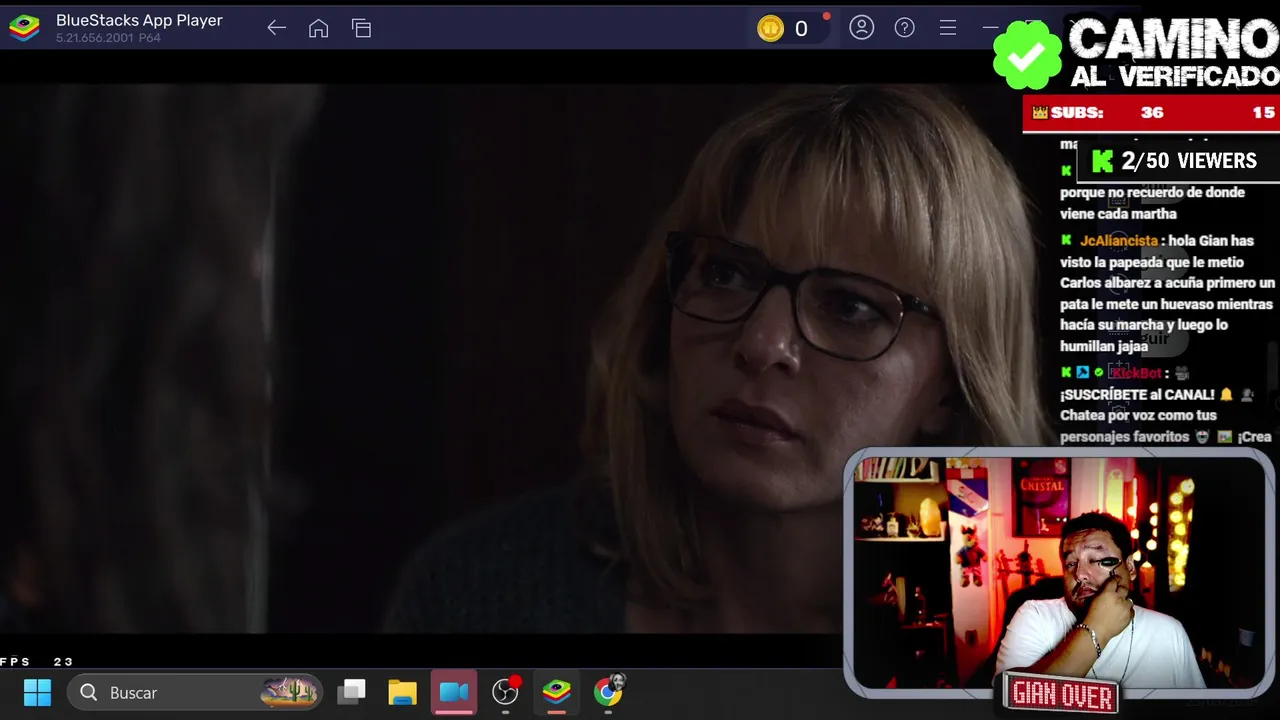Open the BlueStacks account profile icon

pyautogui.click(x=862, y=28)
